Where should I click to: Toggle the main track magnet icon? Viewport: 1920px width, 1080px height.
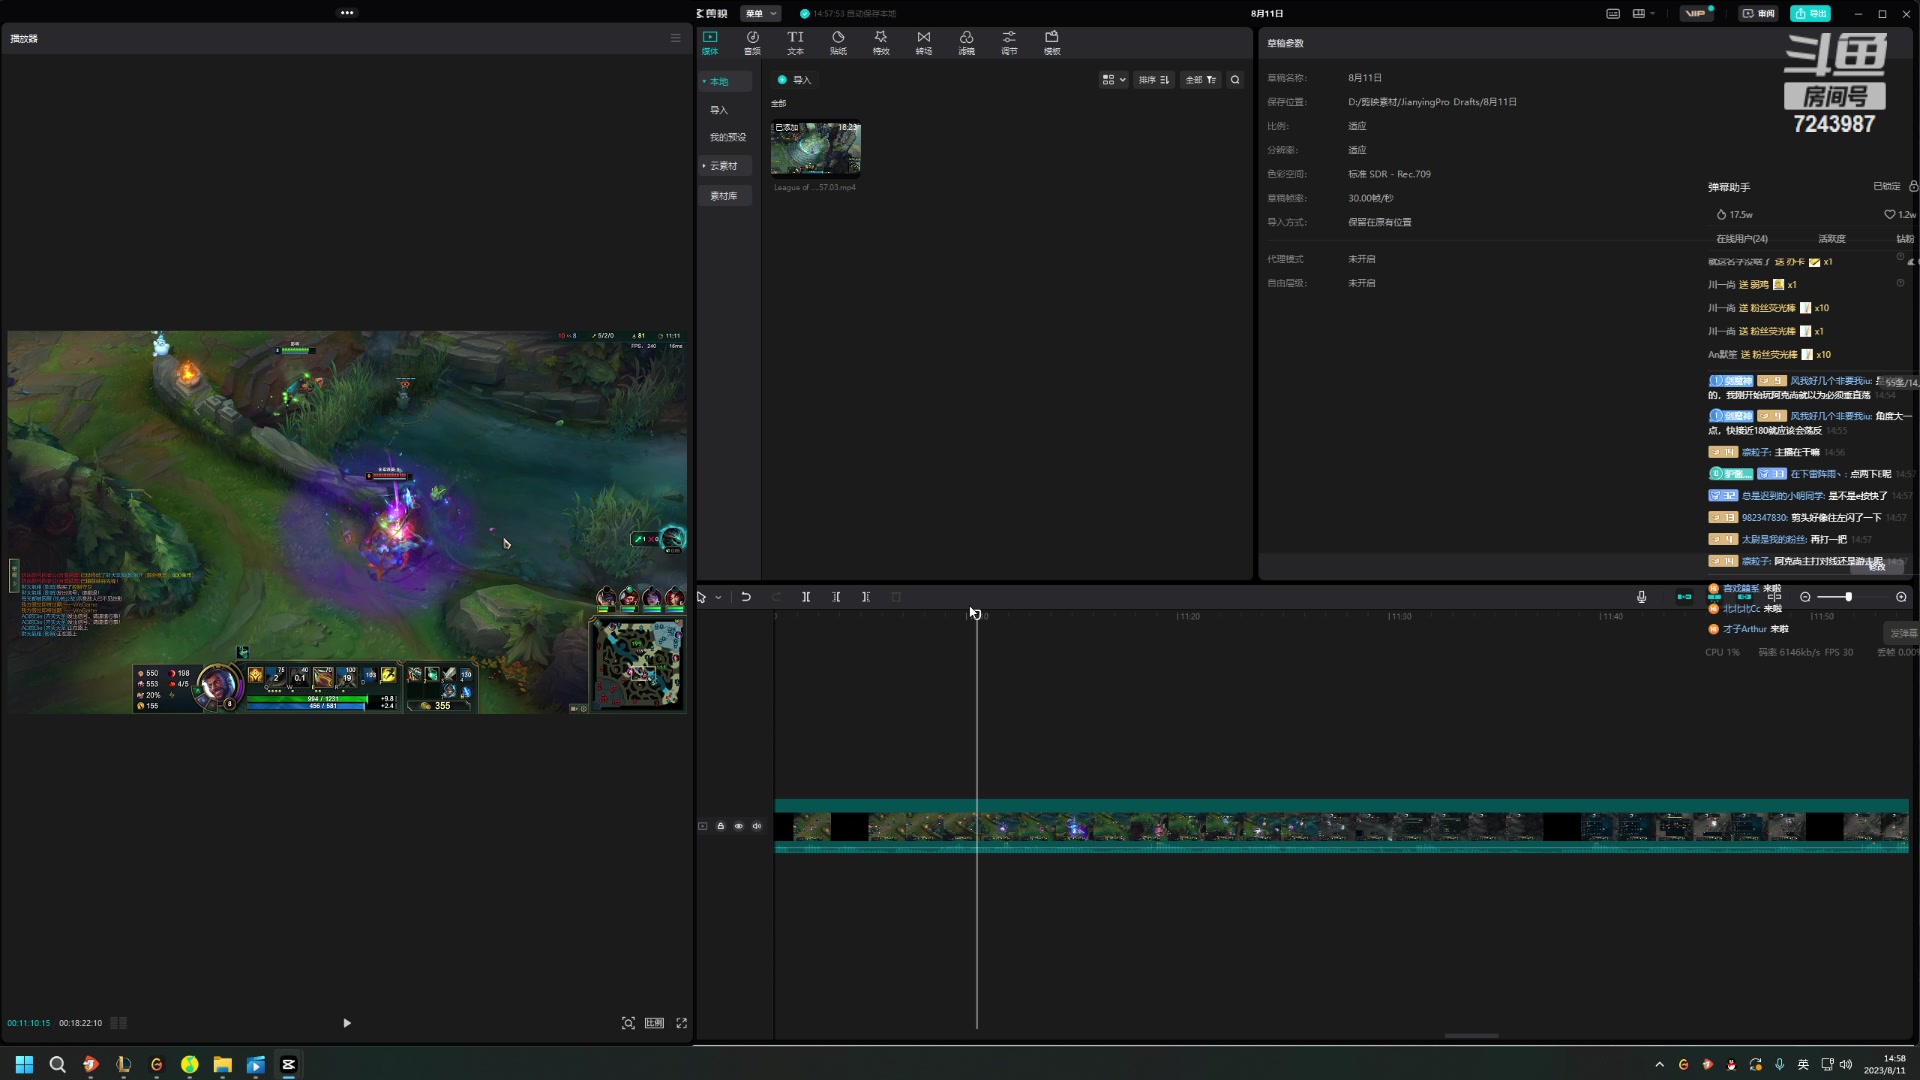[x=1684, y=597]
